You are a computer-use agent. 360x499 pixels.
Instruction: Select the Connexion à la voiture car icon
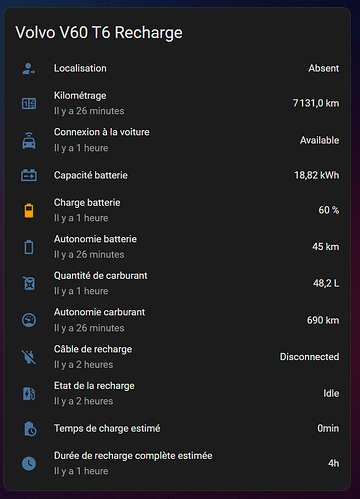point(29,140)
